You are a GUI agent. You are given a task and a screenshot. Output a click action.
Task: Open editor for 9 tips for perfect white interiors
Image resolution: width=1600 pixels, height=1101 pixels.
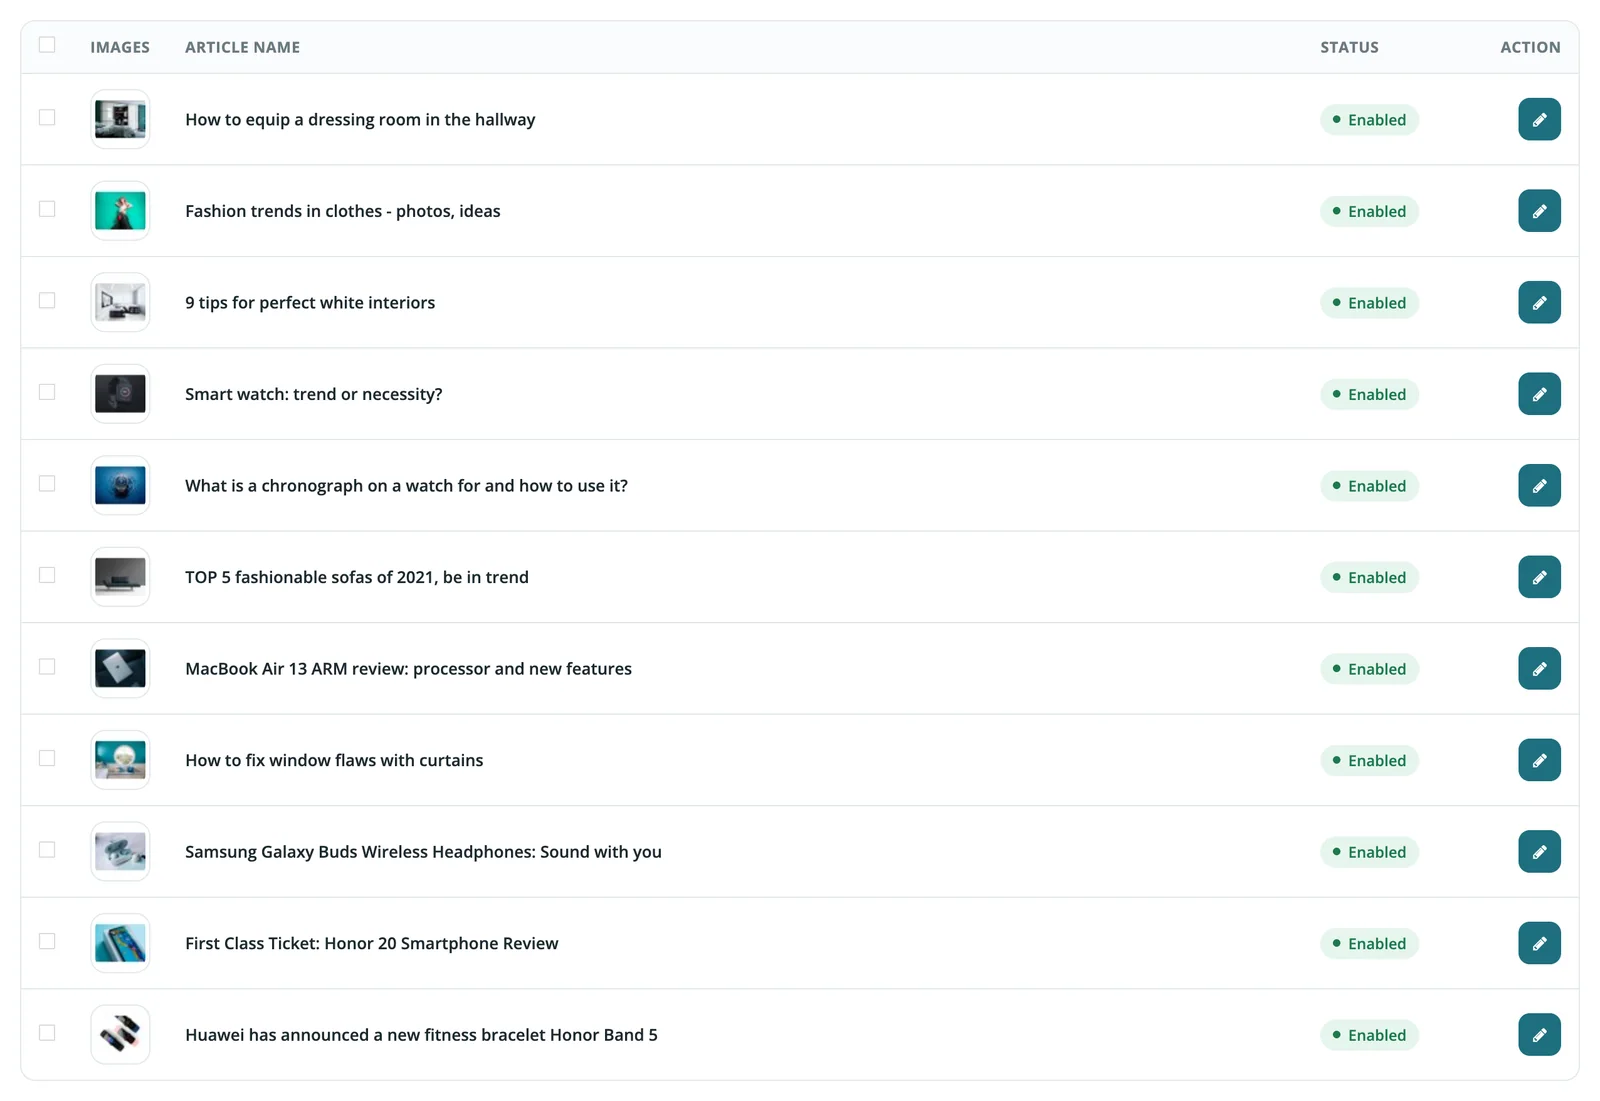[1539, 302]
